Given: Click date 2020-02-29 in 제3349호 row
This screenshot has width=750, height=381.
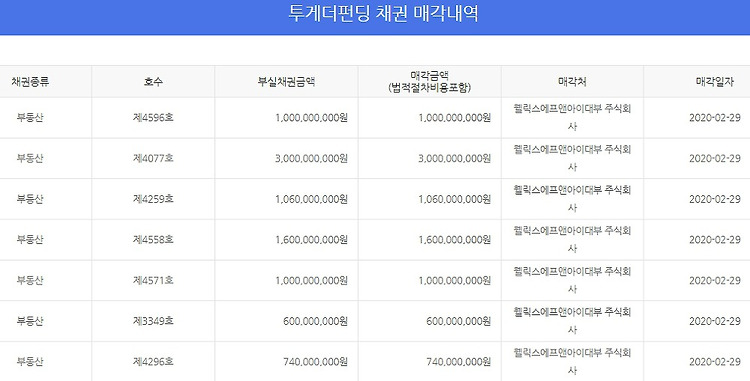Looking at the screenshot, I should click(715, 321).
